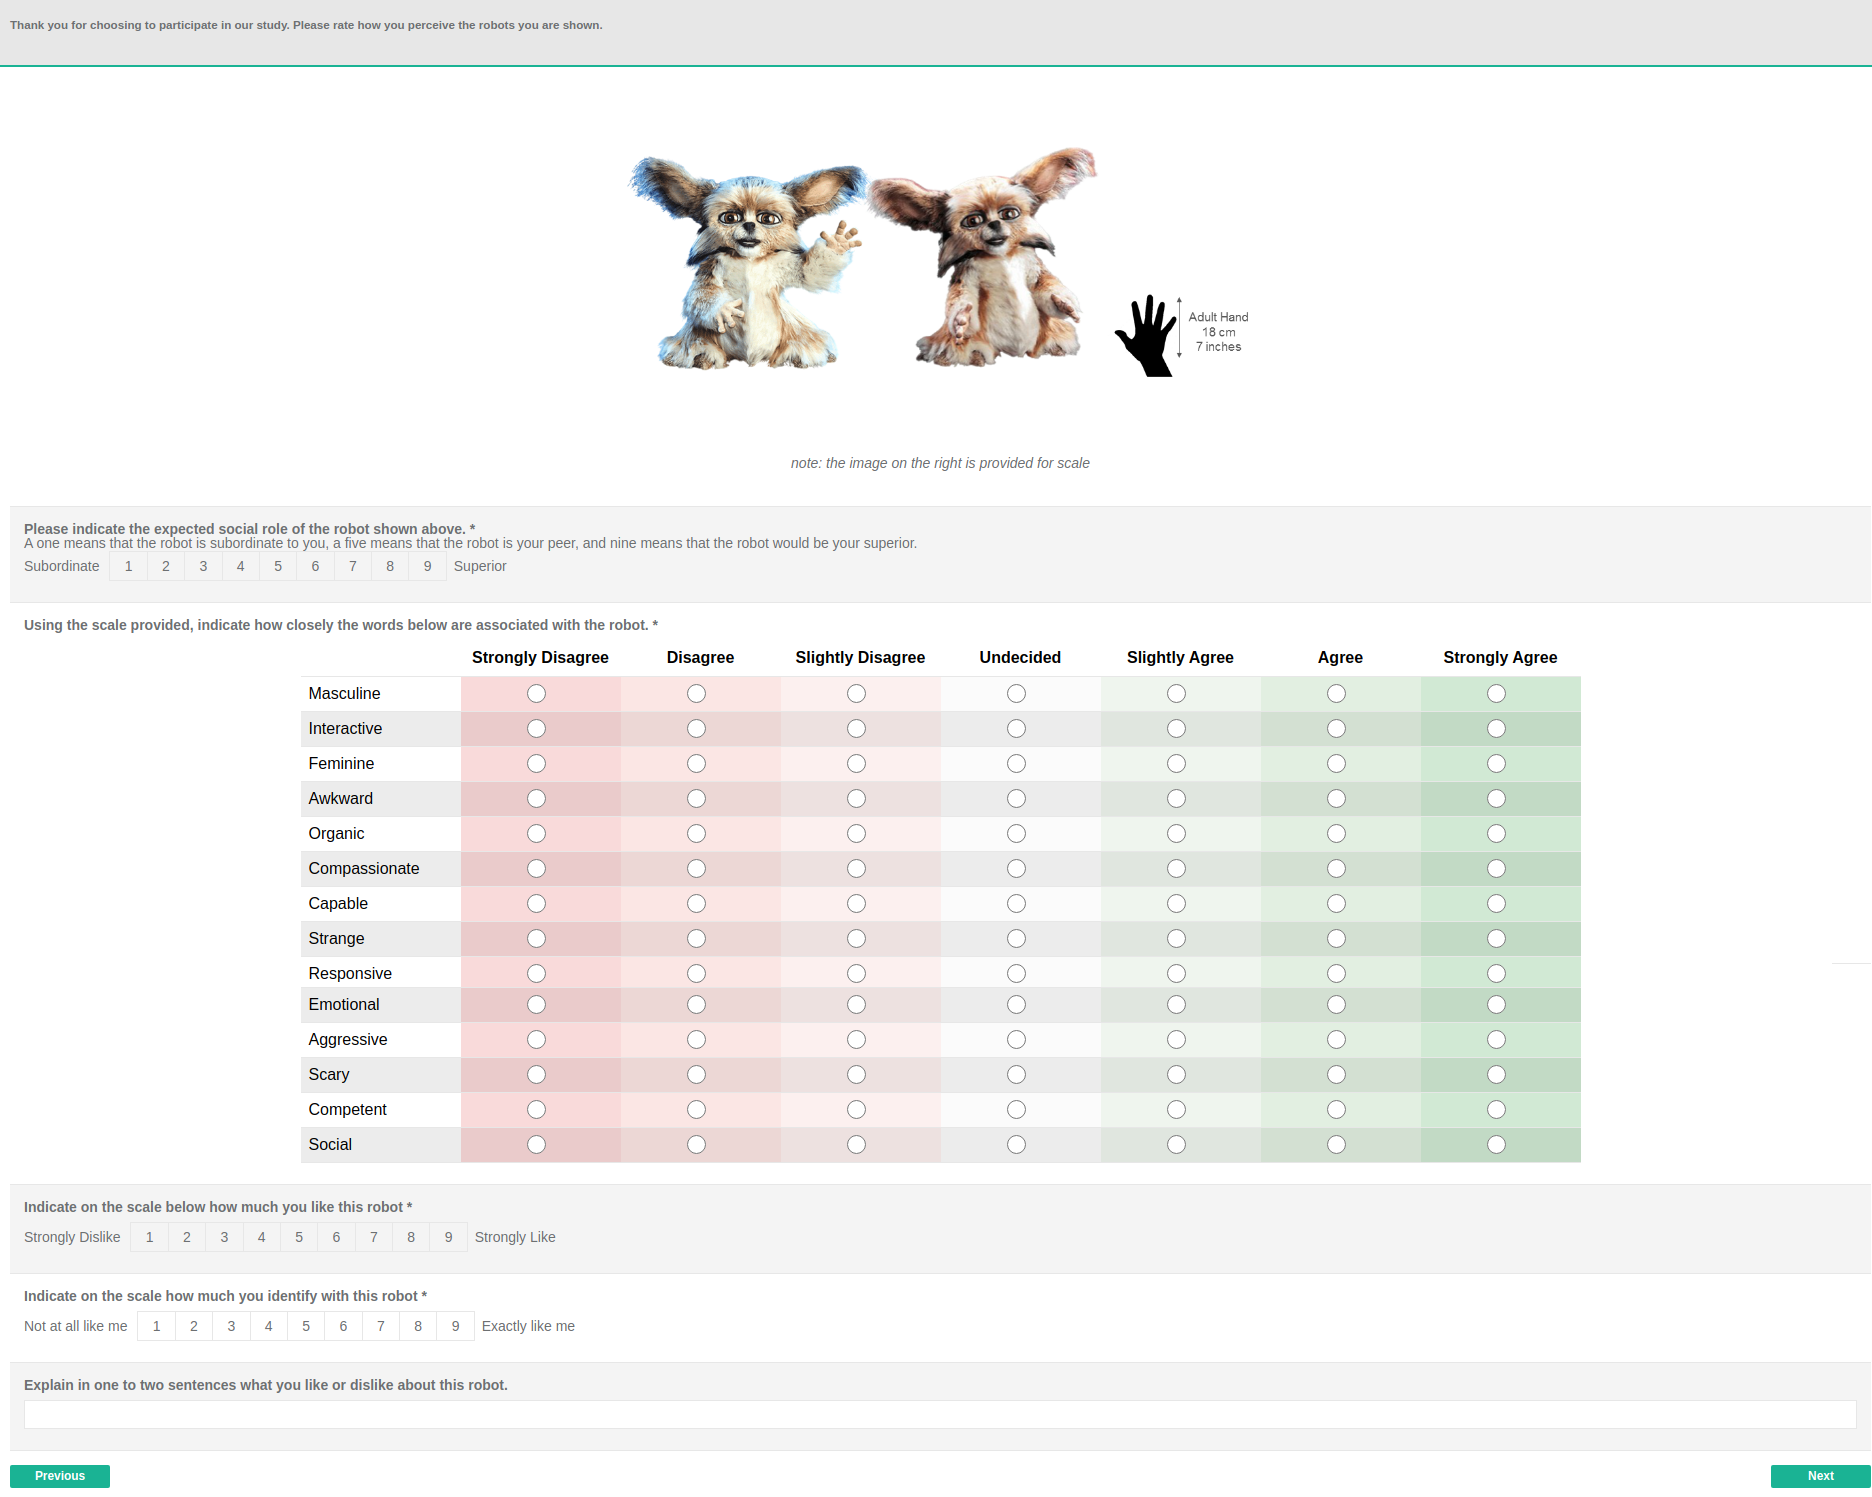Mark Strongly Agree for Social
The height and width of the screenshot is (1497, 1872).
click(1496, 1144)
